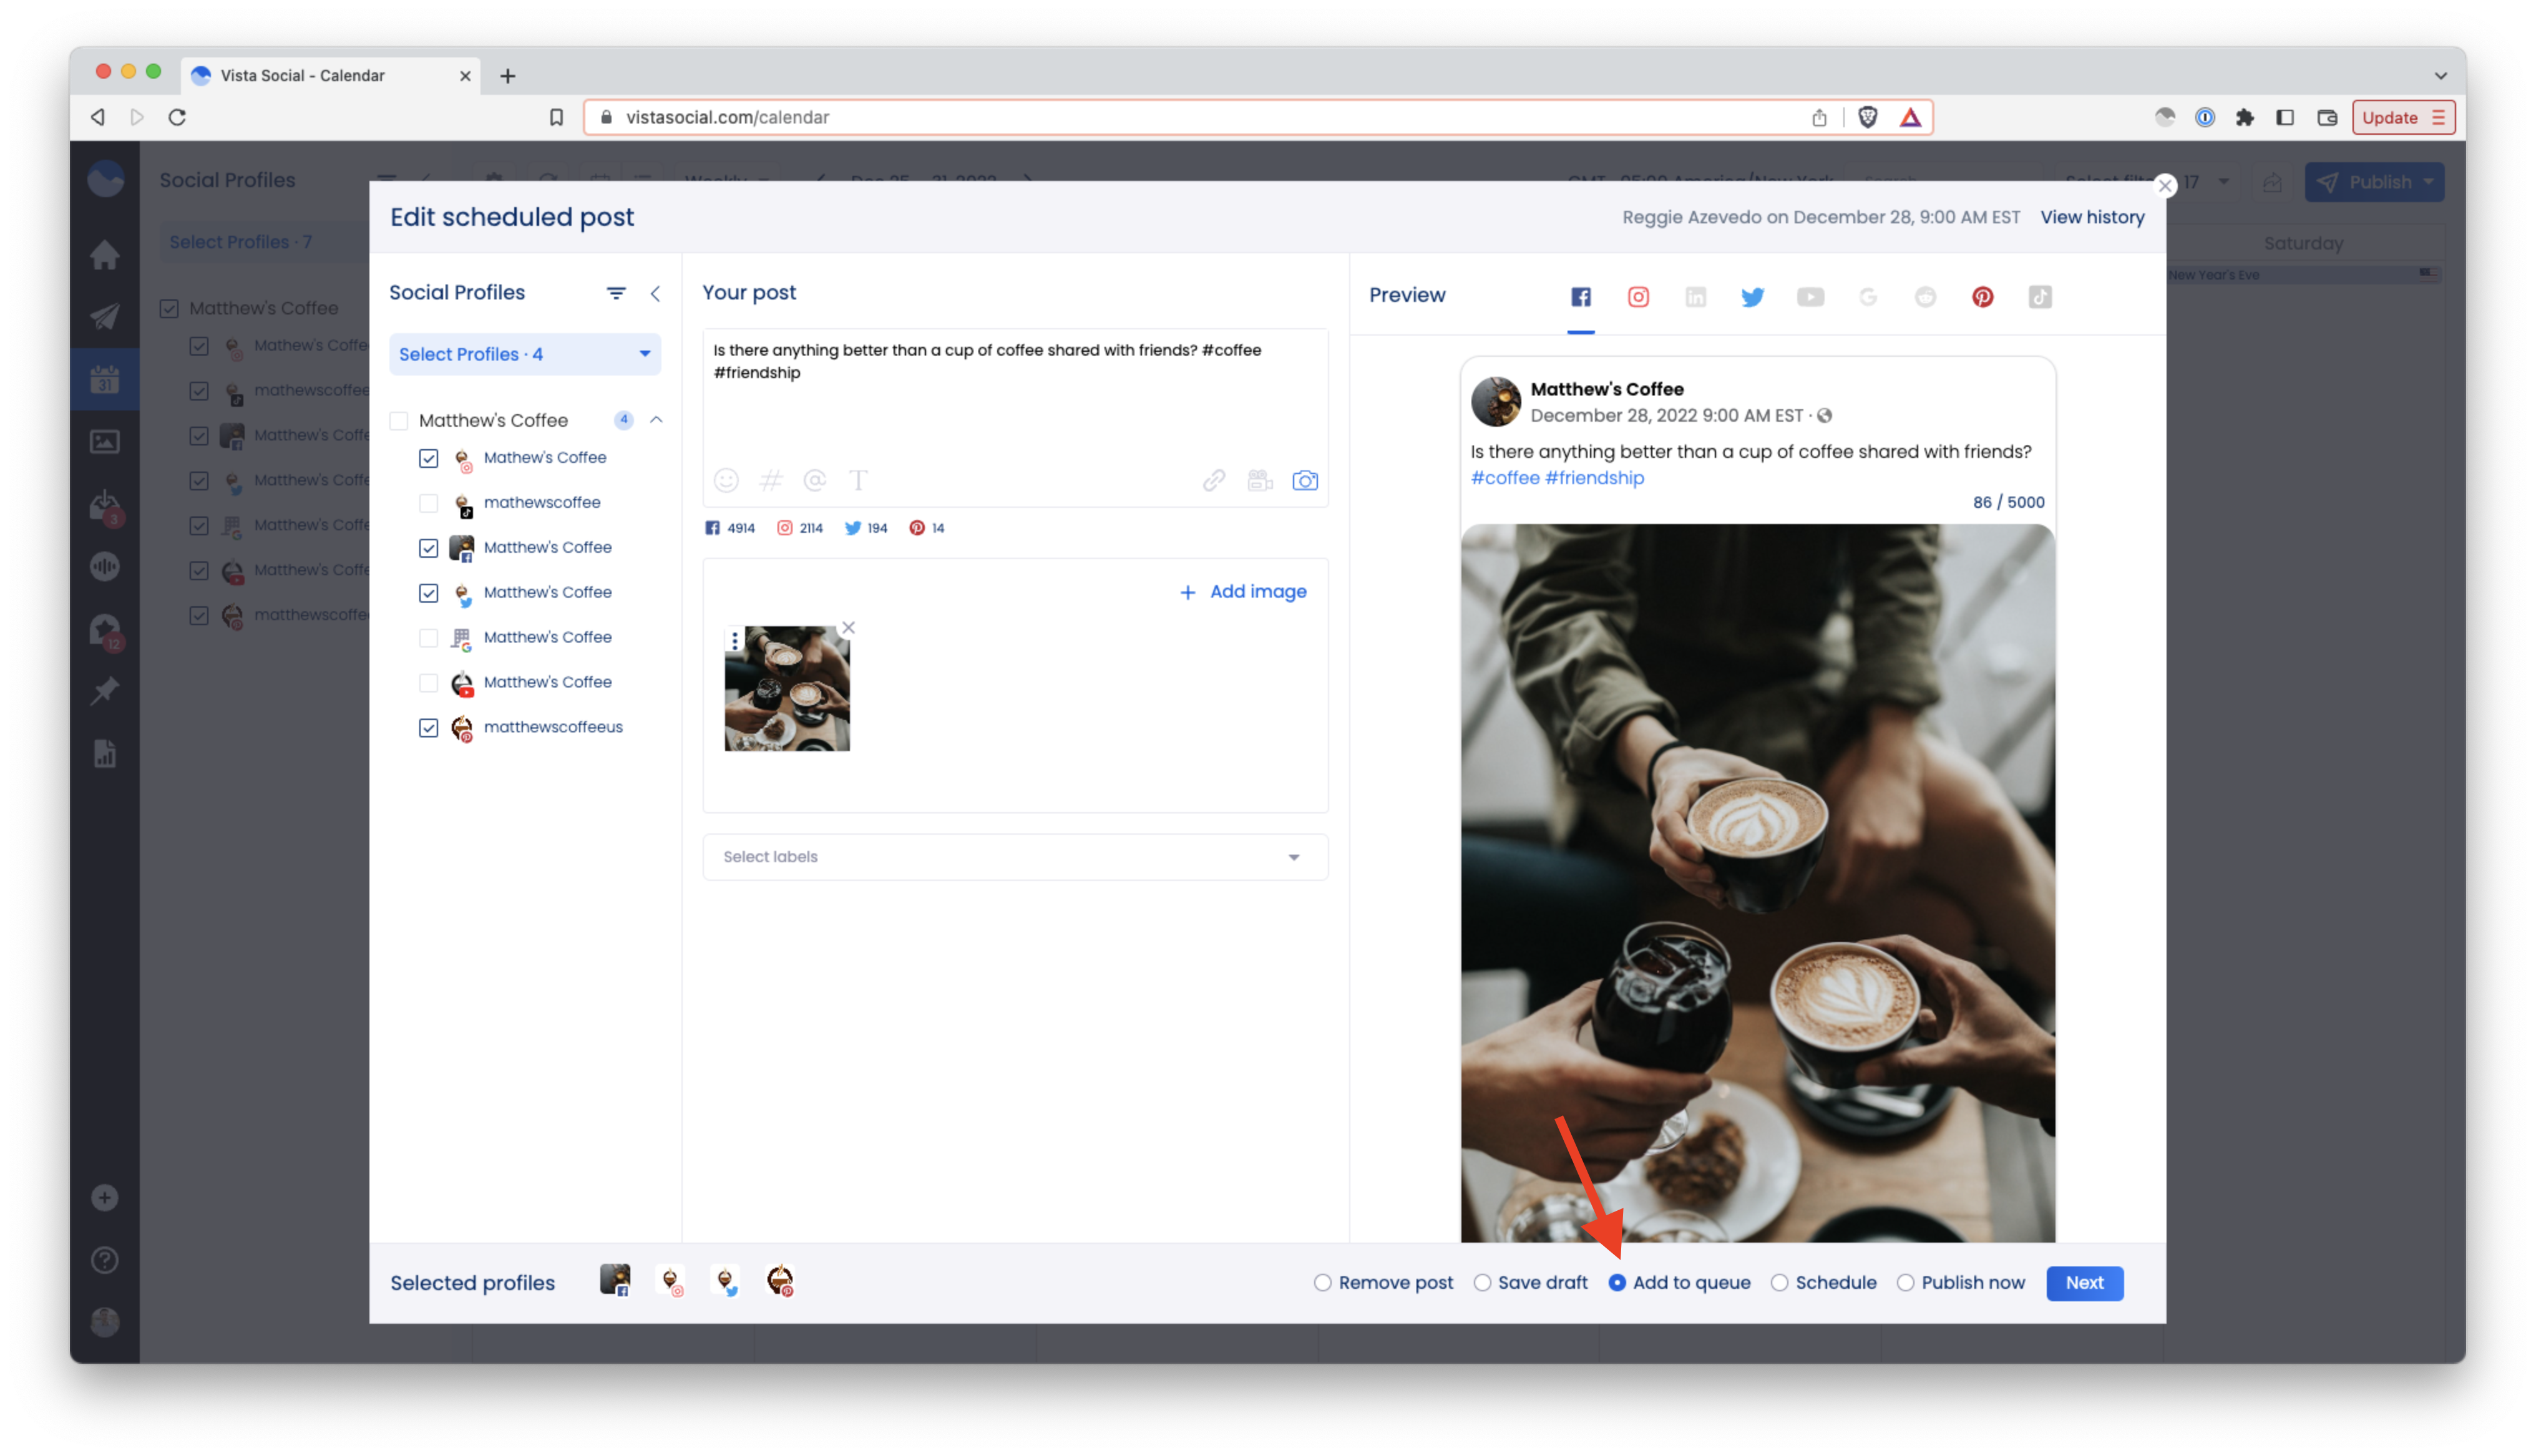Open the Reports icon in sidebar
The height and width of the screenshot is (1456, 2536).
coord(105,754)
